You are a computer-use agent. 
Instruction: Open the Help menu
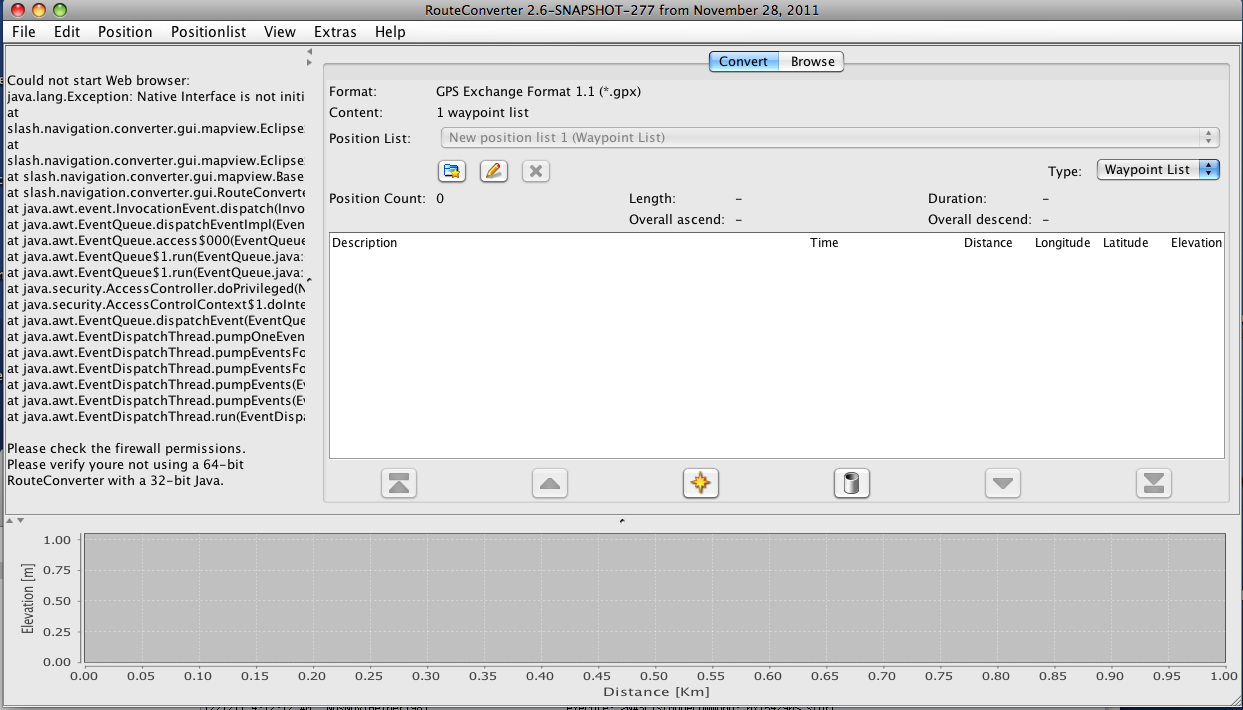[x=390, y=31]
